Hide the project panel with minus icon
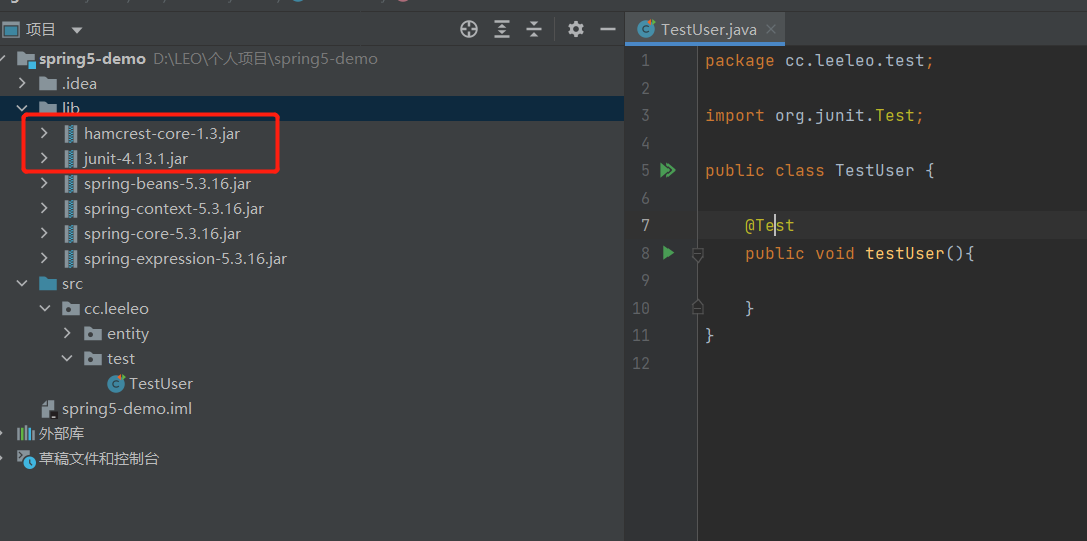Image resolution: width=1087 pixels, height=541 pixels. click(607, 29)
